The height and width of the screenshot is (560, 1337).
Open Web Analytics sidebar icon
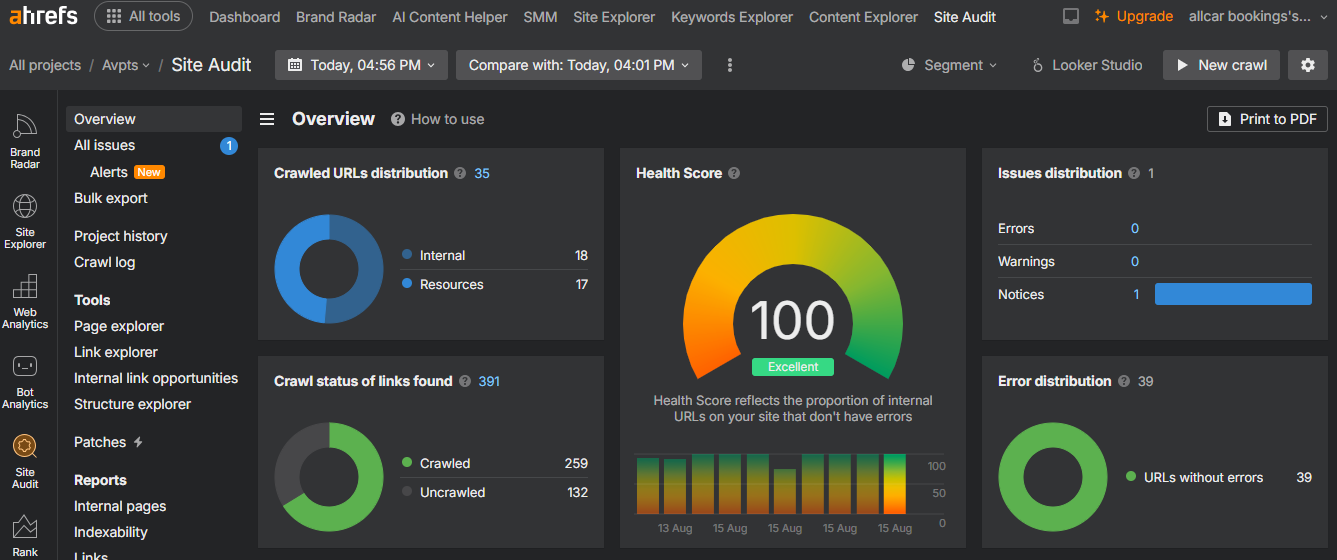pyautogui.click(x=25, y=301)
